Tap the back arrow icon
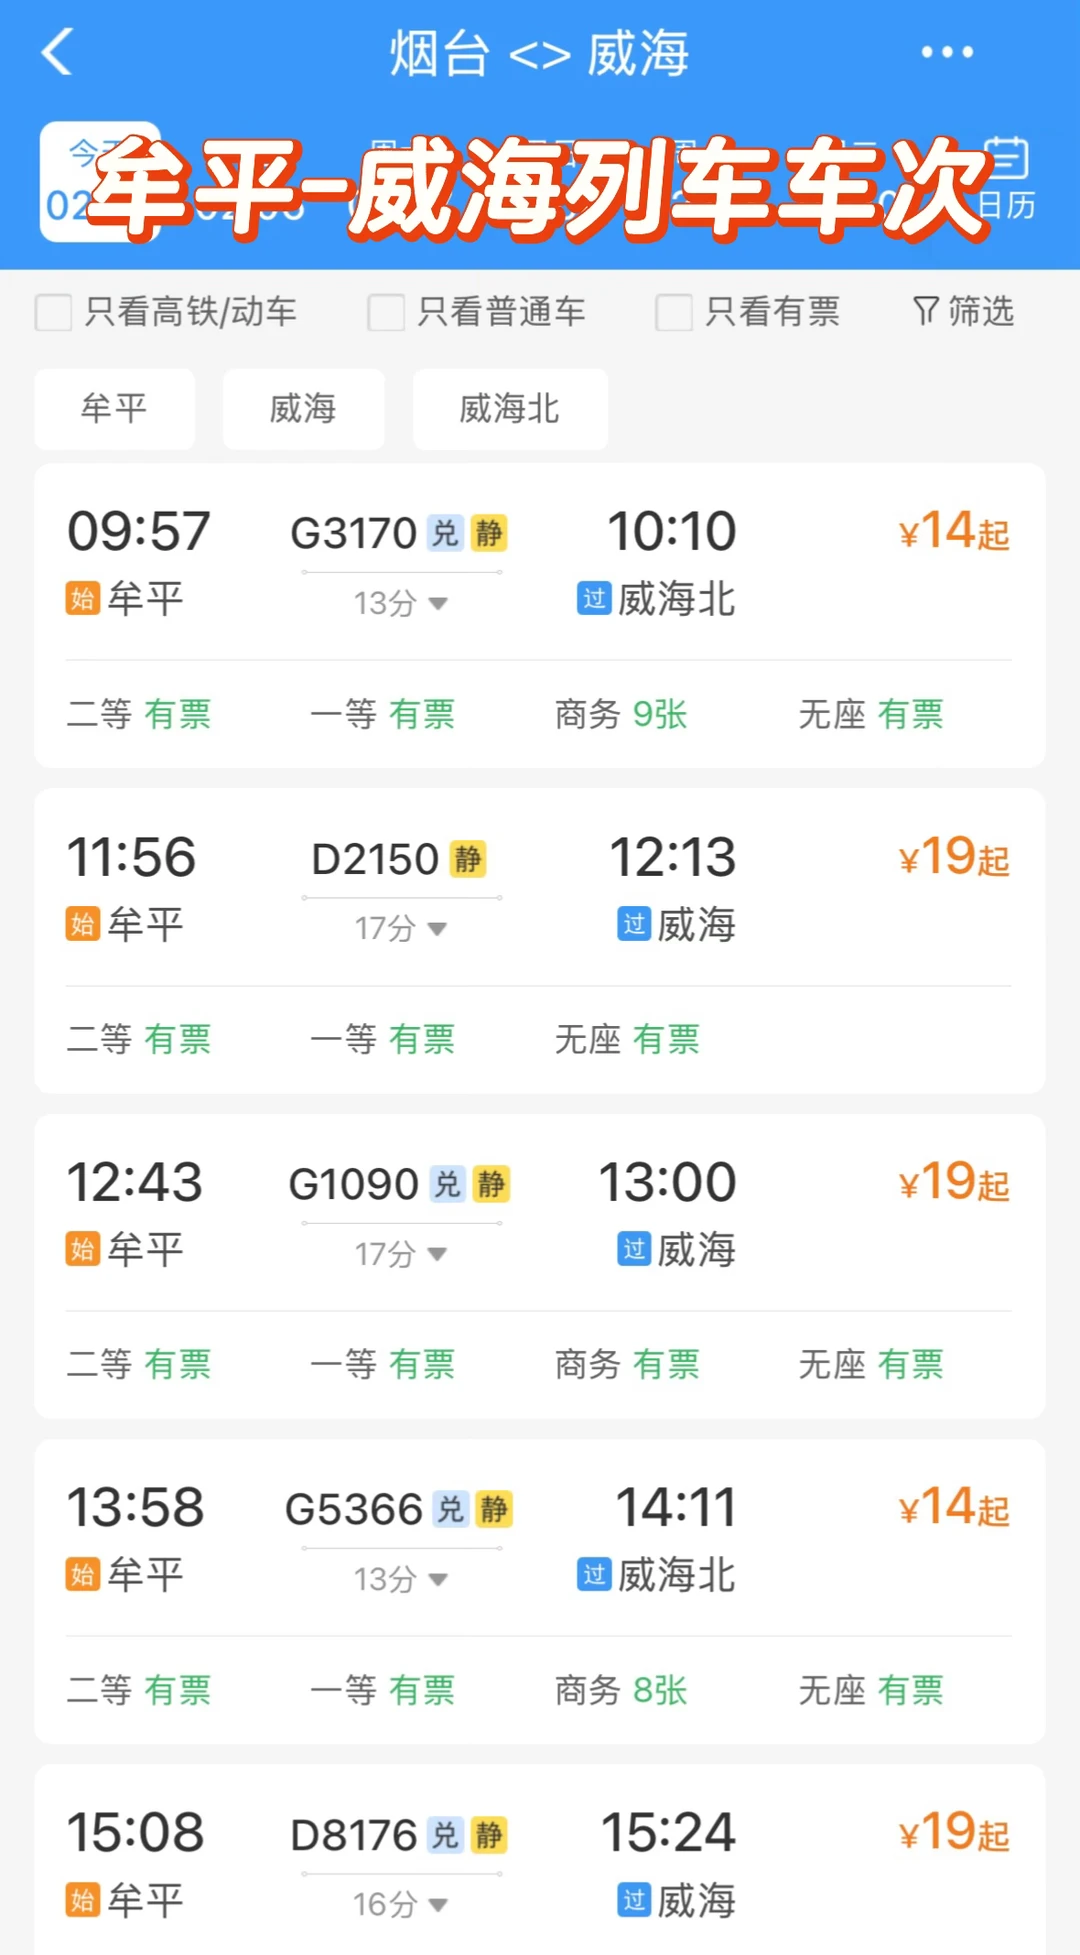The height and width of the screenshot is (1955, 1080). pyautogui.click(x=58, y=52)
